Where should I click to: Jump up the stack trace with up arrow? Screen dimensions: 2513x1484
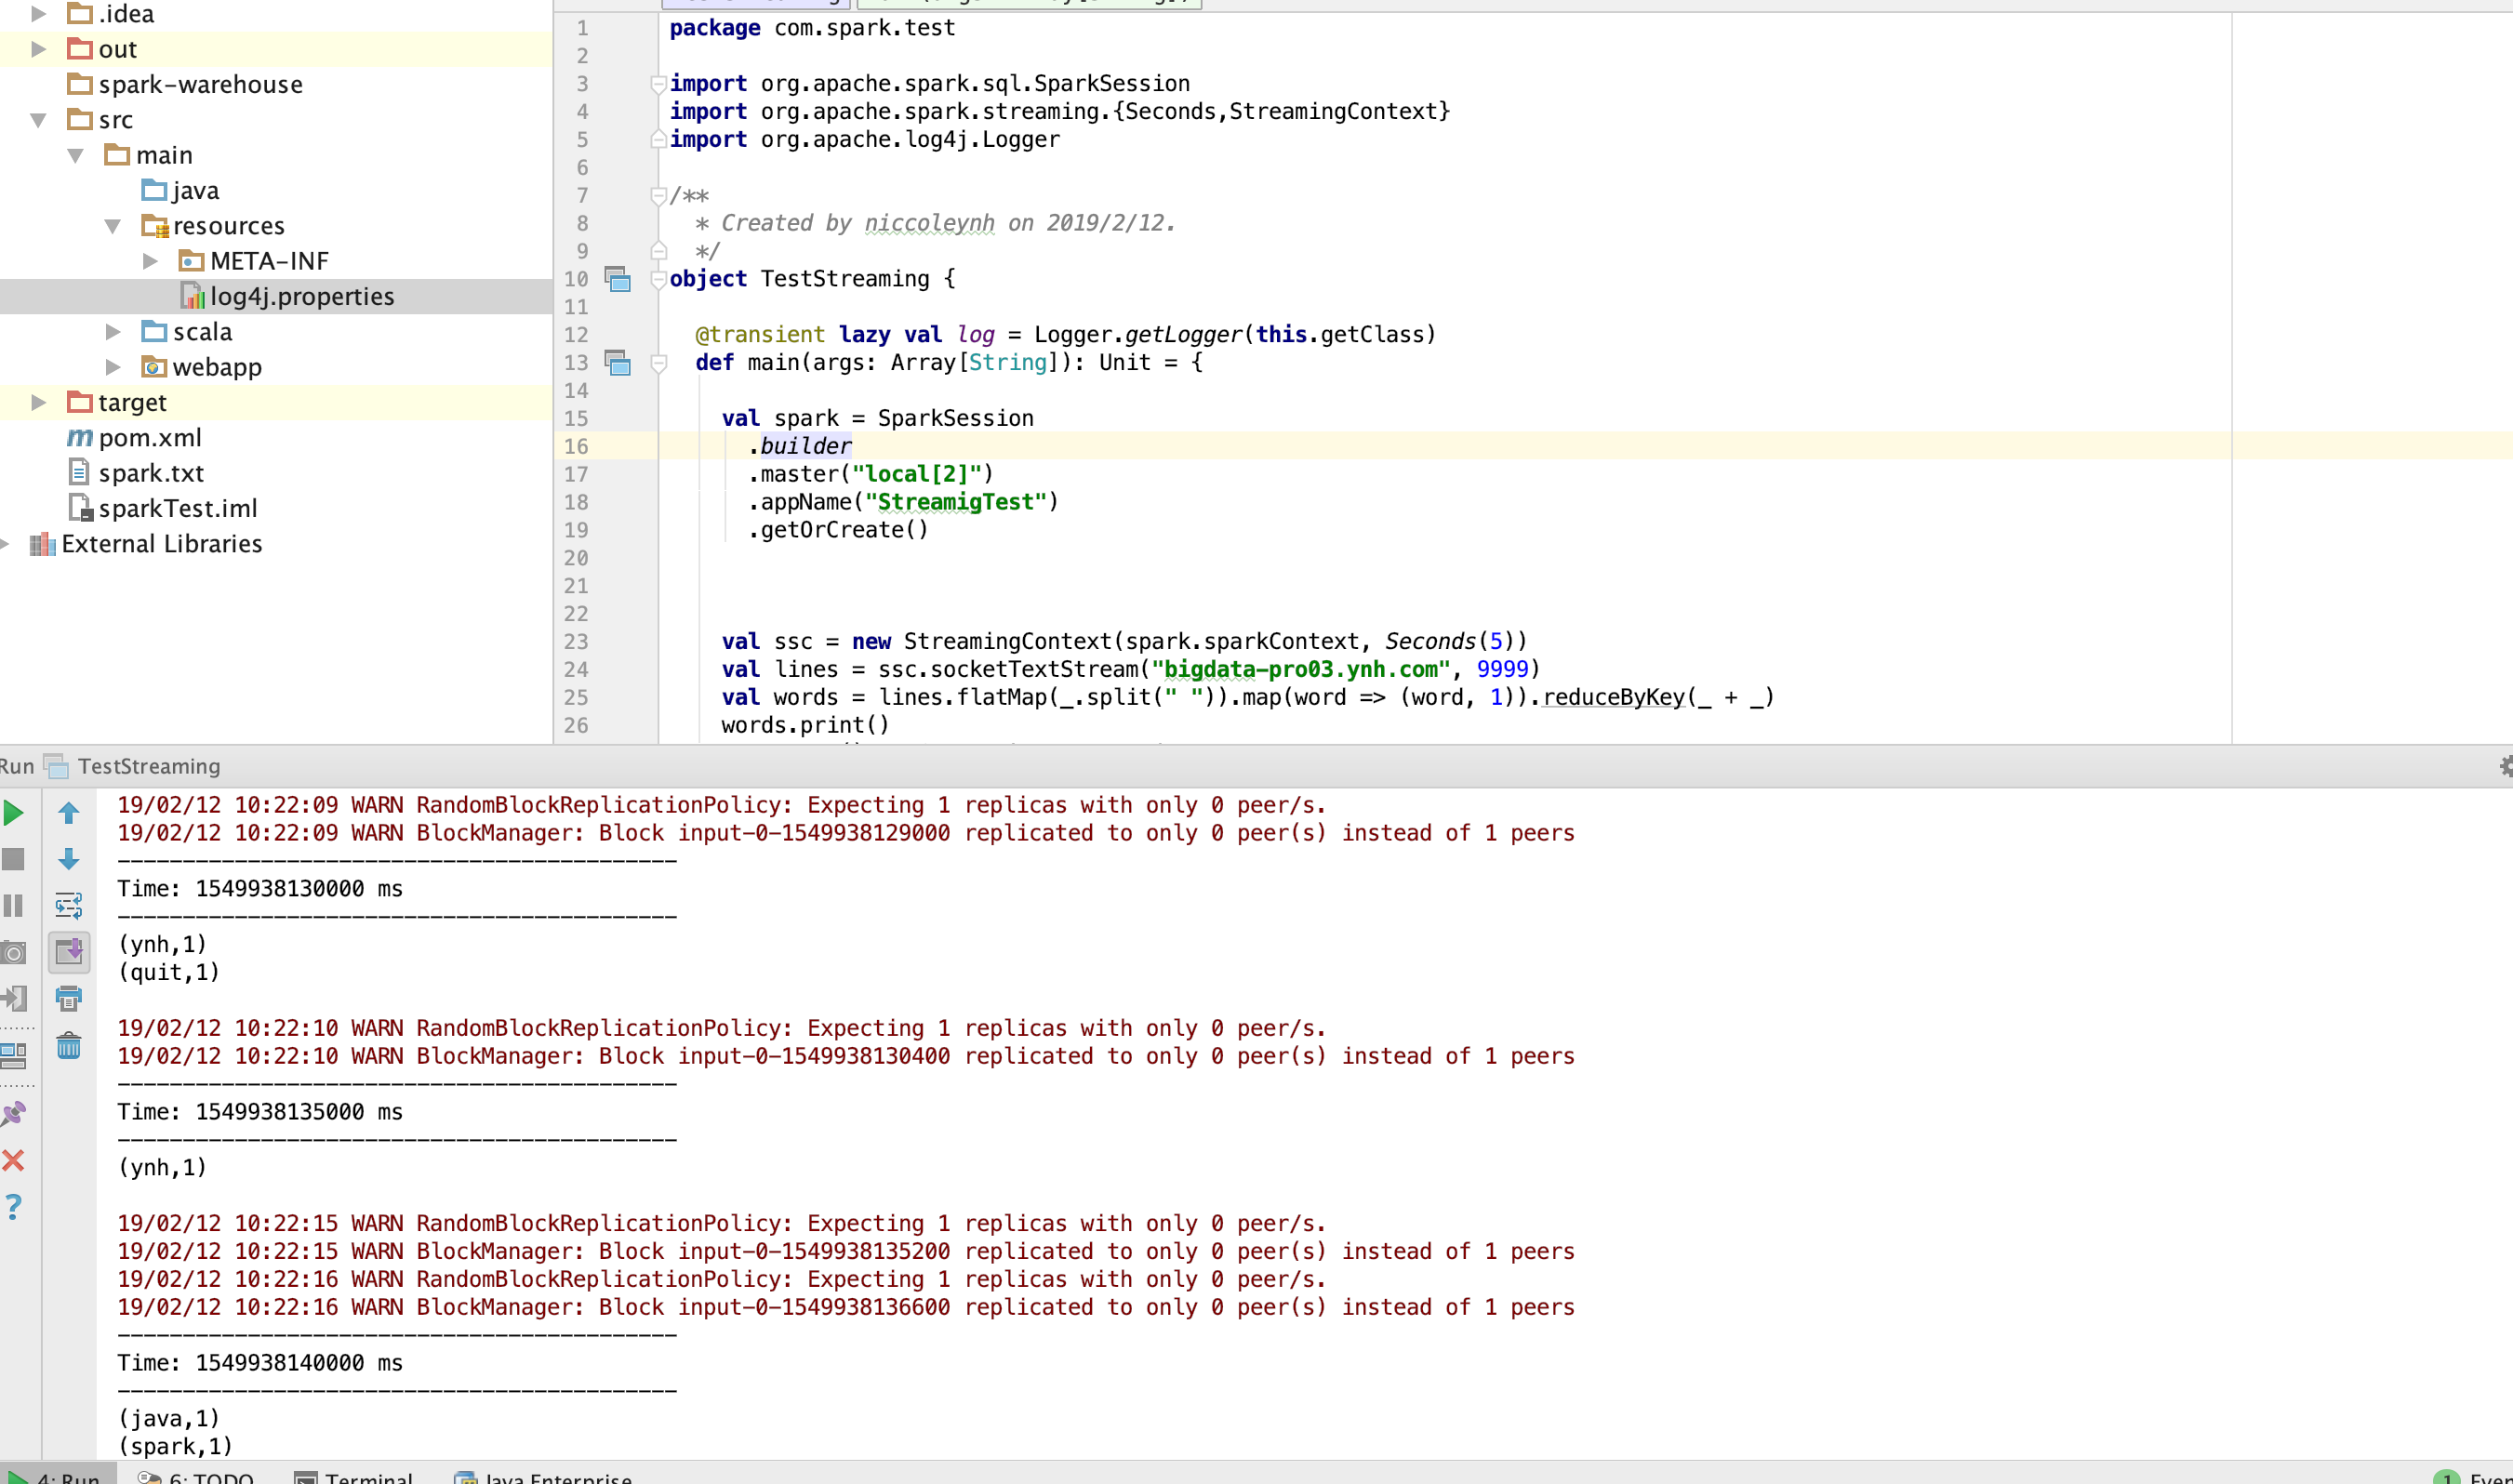click(69, 813)
